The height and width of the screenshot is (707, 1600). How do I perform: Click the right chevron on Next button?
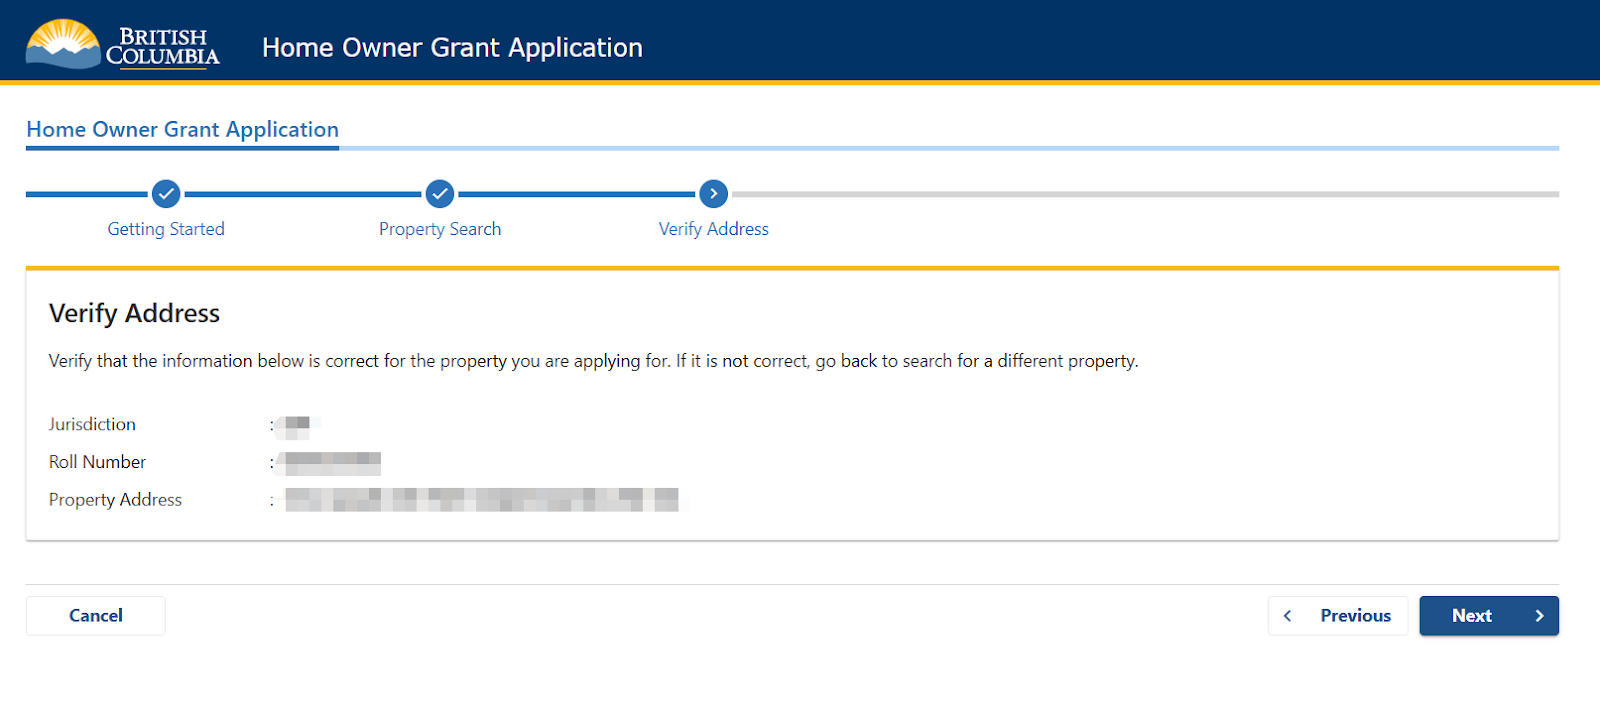point(1539,616)
